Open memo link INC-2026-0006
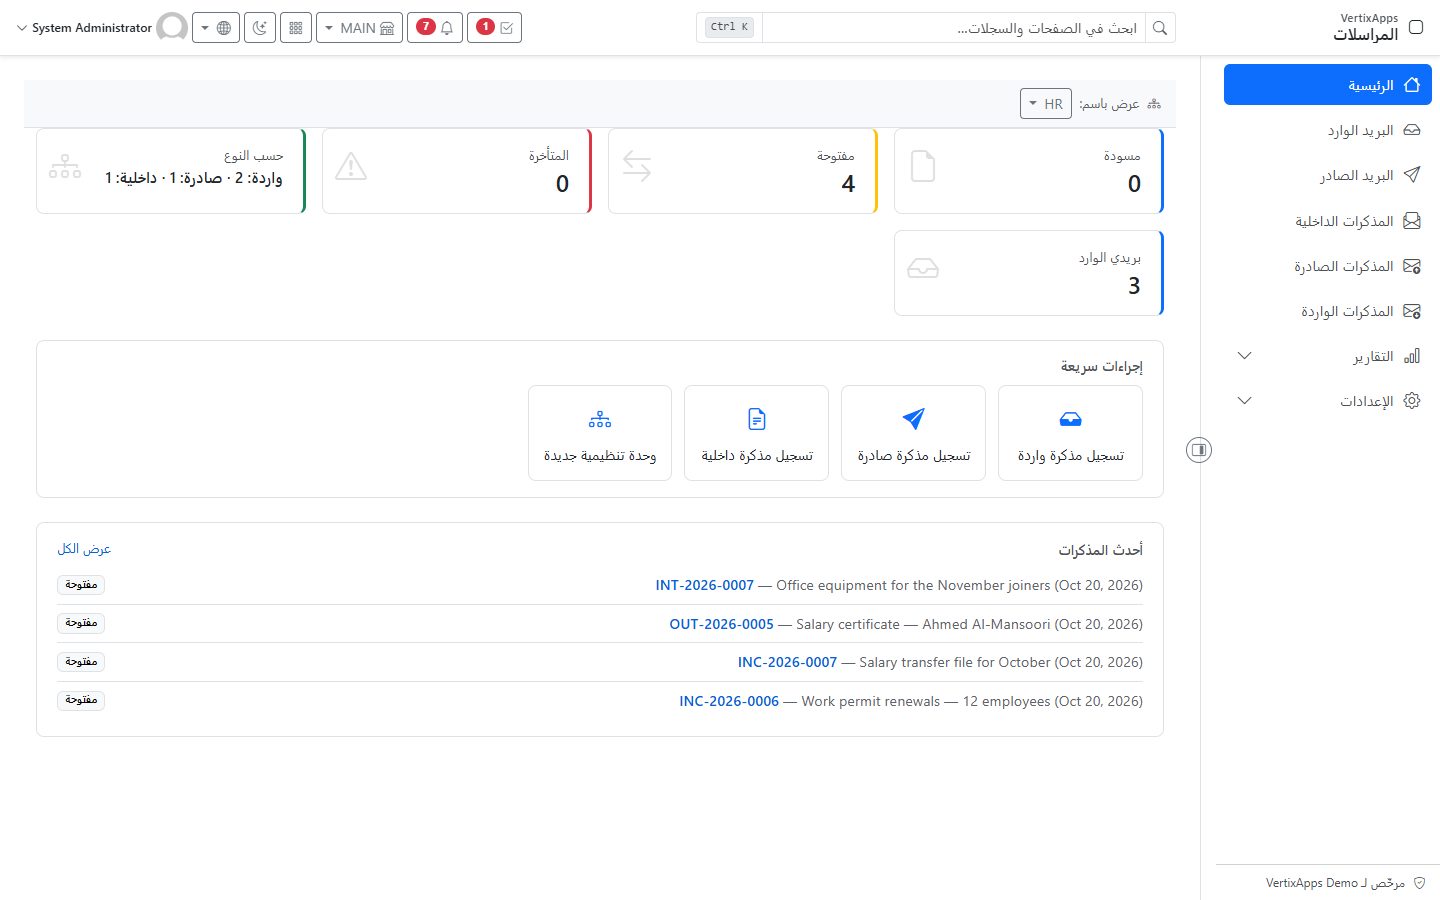Image resolution: width=1440 pixels, height=900 pixels. [729, 701]
